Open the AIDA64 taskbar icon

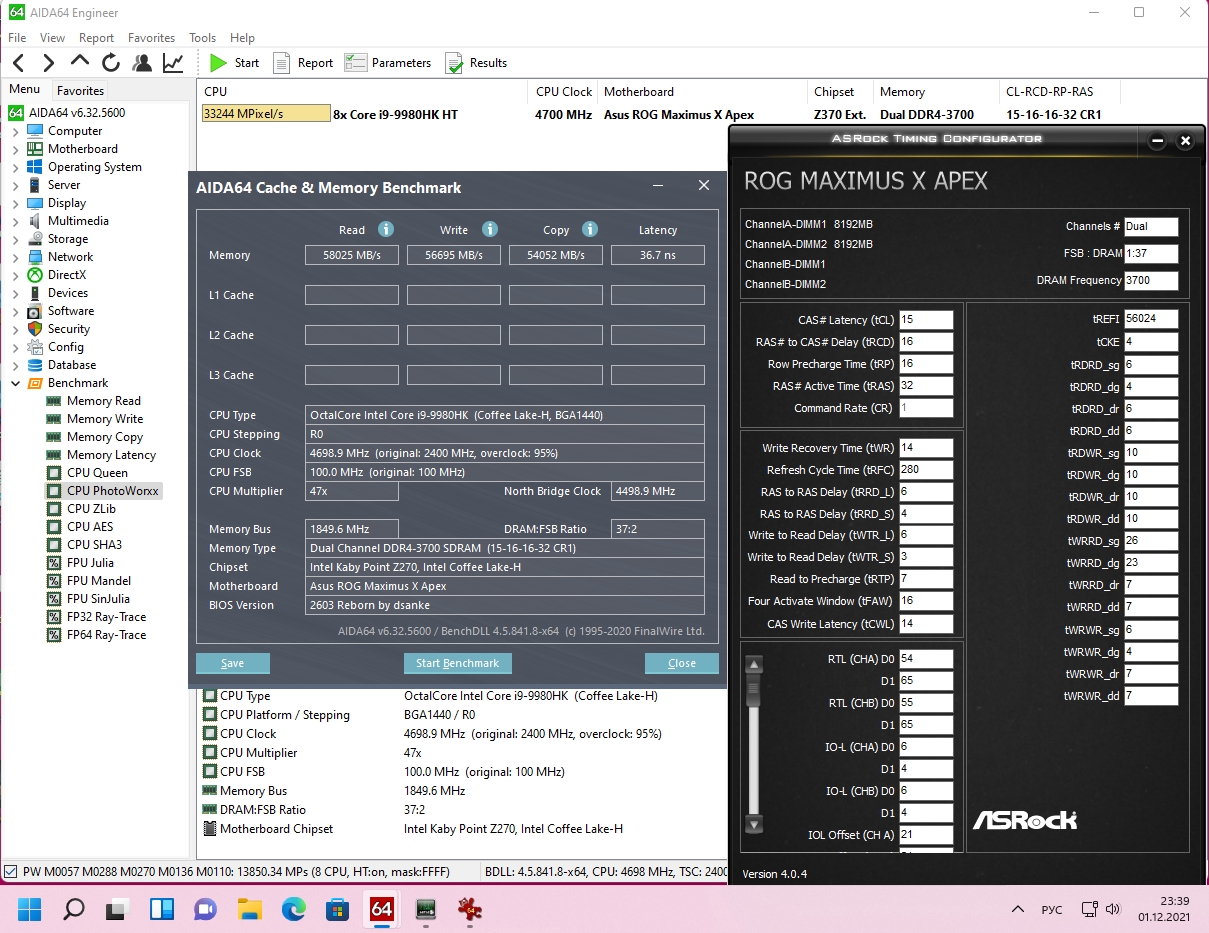pos(382,909)
